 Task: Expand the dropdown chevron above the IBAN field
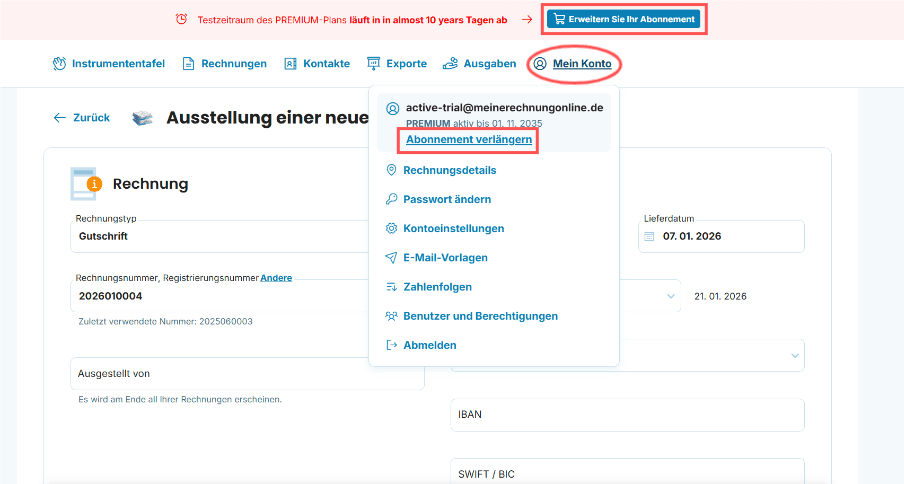(x=794, y=356)
